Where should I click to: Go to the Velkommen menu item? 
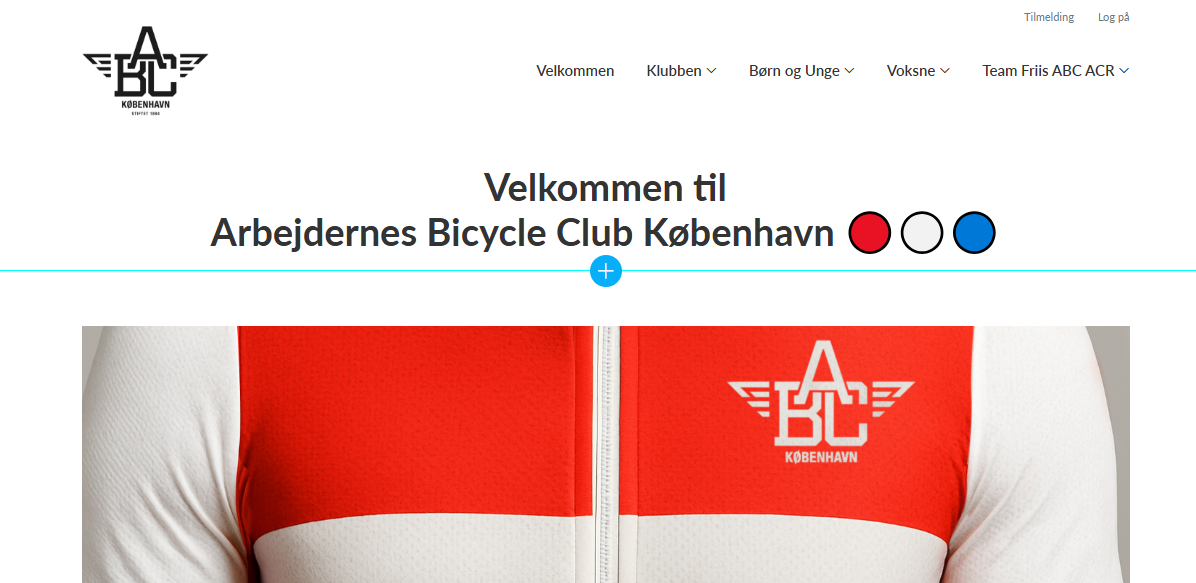(x=575, y=71)
